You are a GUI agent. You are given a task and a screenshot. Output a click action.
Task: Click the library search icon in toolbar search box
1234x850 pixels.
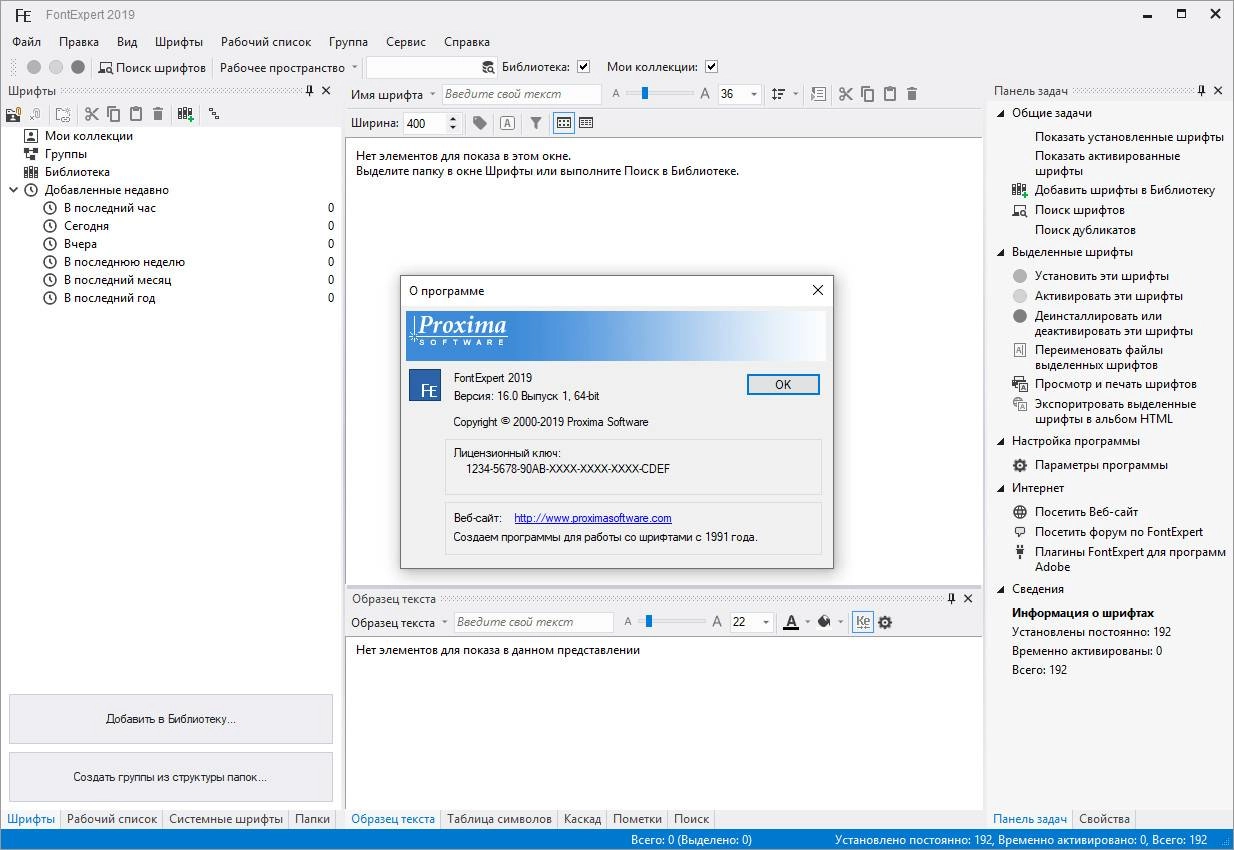click(x=488, y=67)
